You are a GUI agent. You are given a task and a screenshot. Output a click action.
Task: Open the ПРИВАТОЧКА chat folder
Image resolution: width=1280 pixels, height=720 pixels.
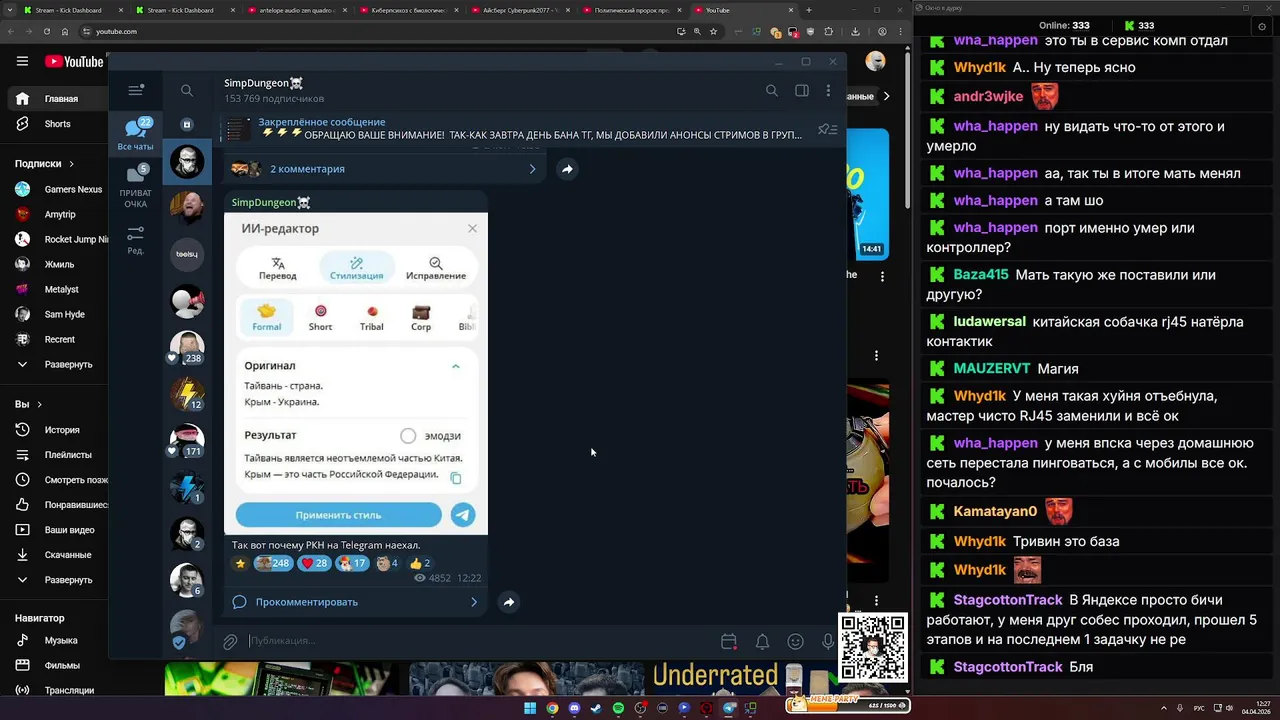(x=136, y=187)
